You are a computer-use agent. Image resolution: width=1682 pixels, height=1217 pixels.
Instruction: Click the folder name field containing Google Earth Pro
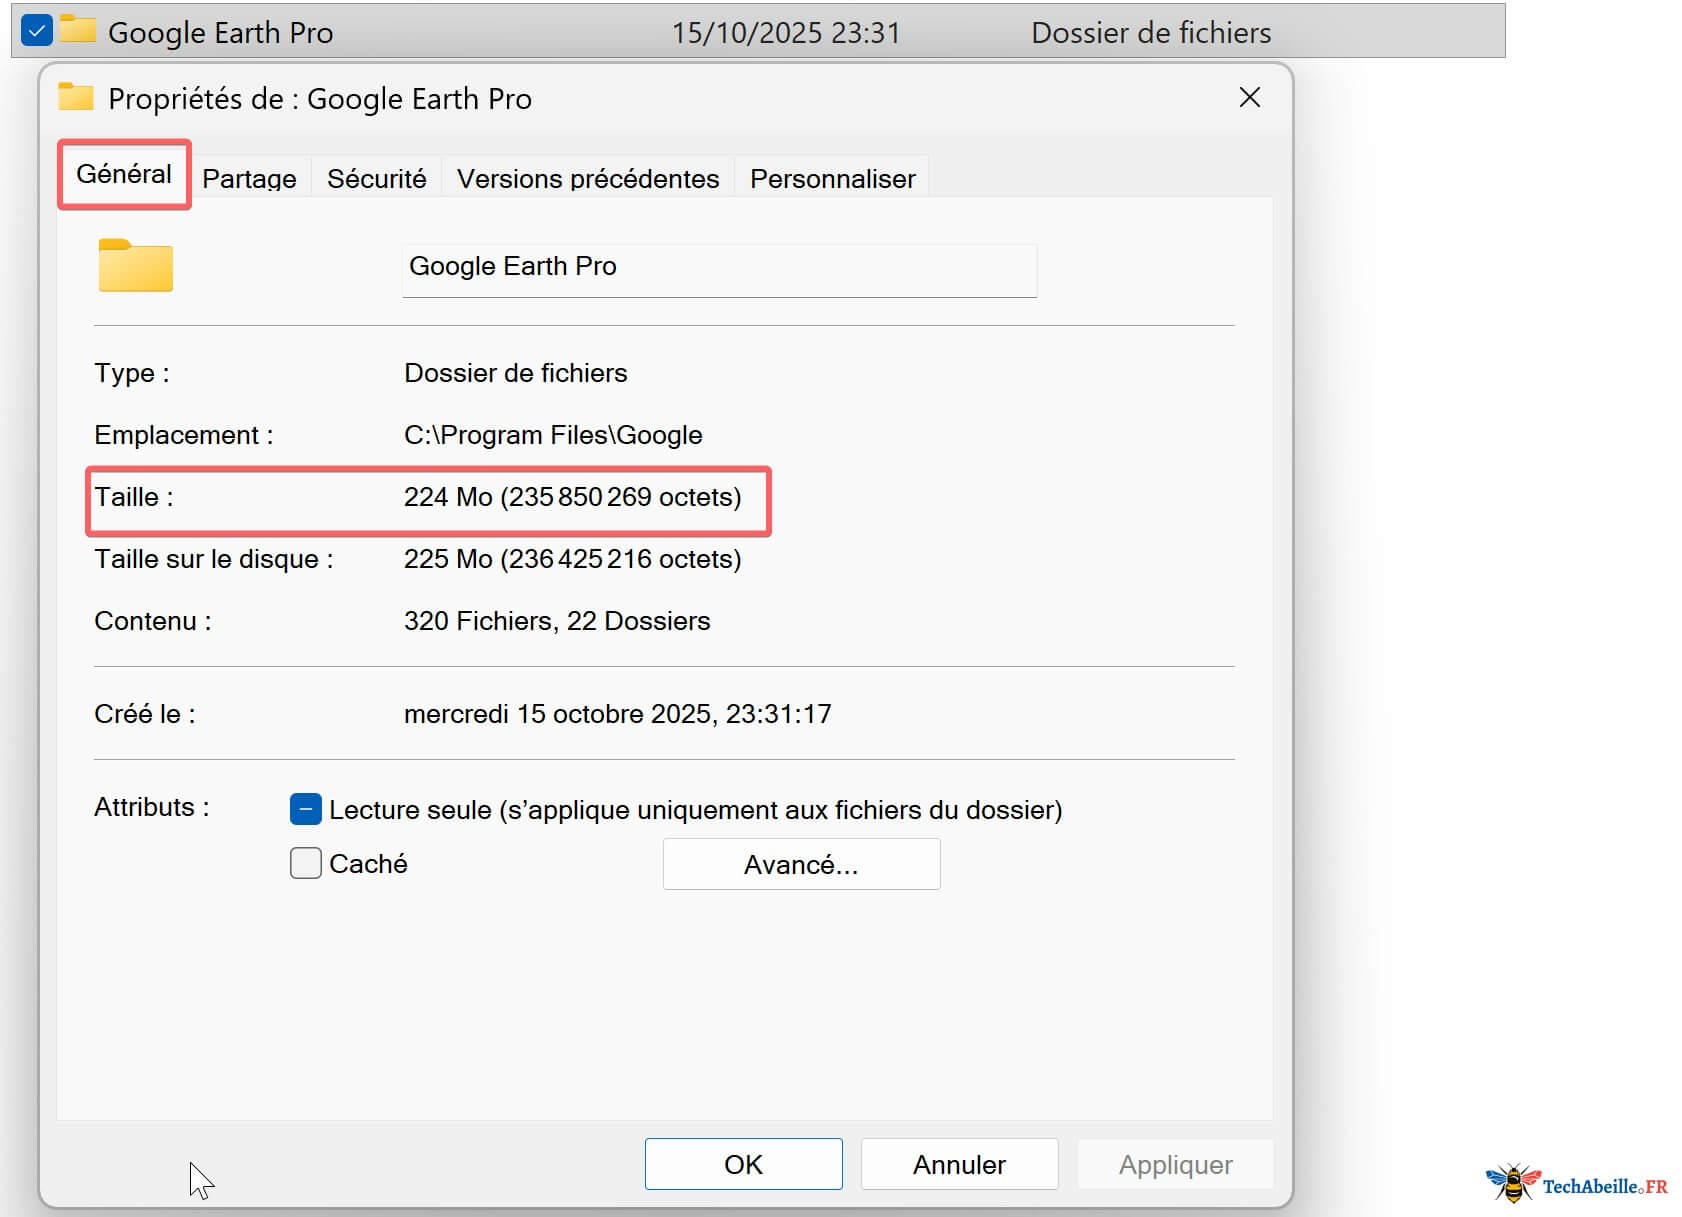(x=718, y=267)
